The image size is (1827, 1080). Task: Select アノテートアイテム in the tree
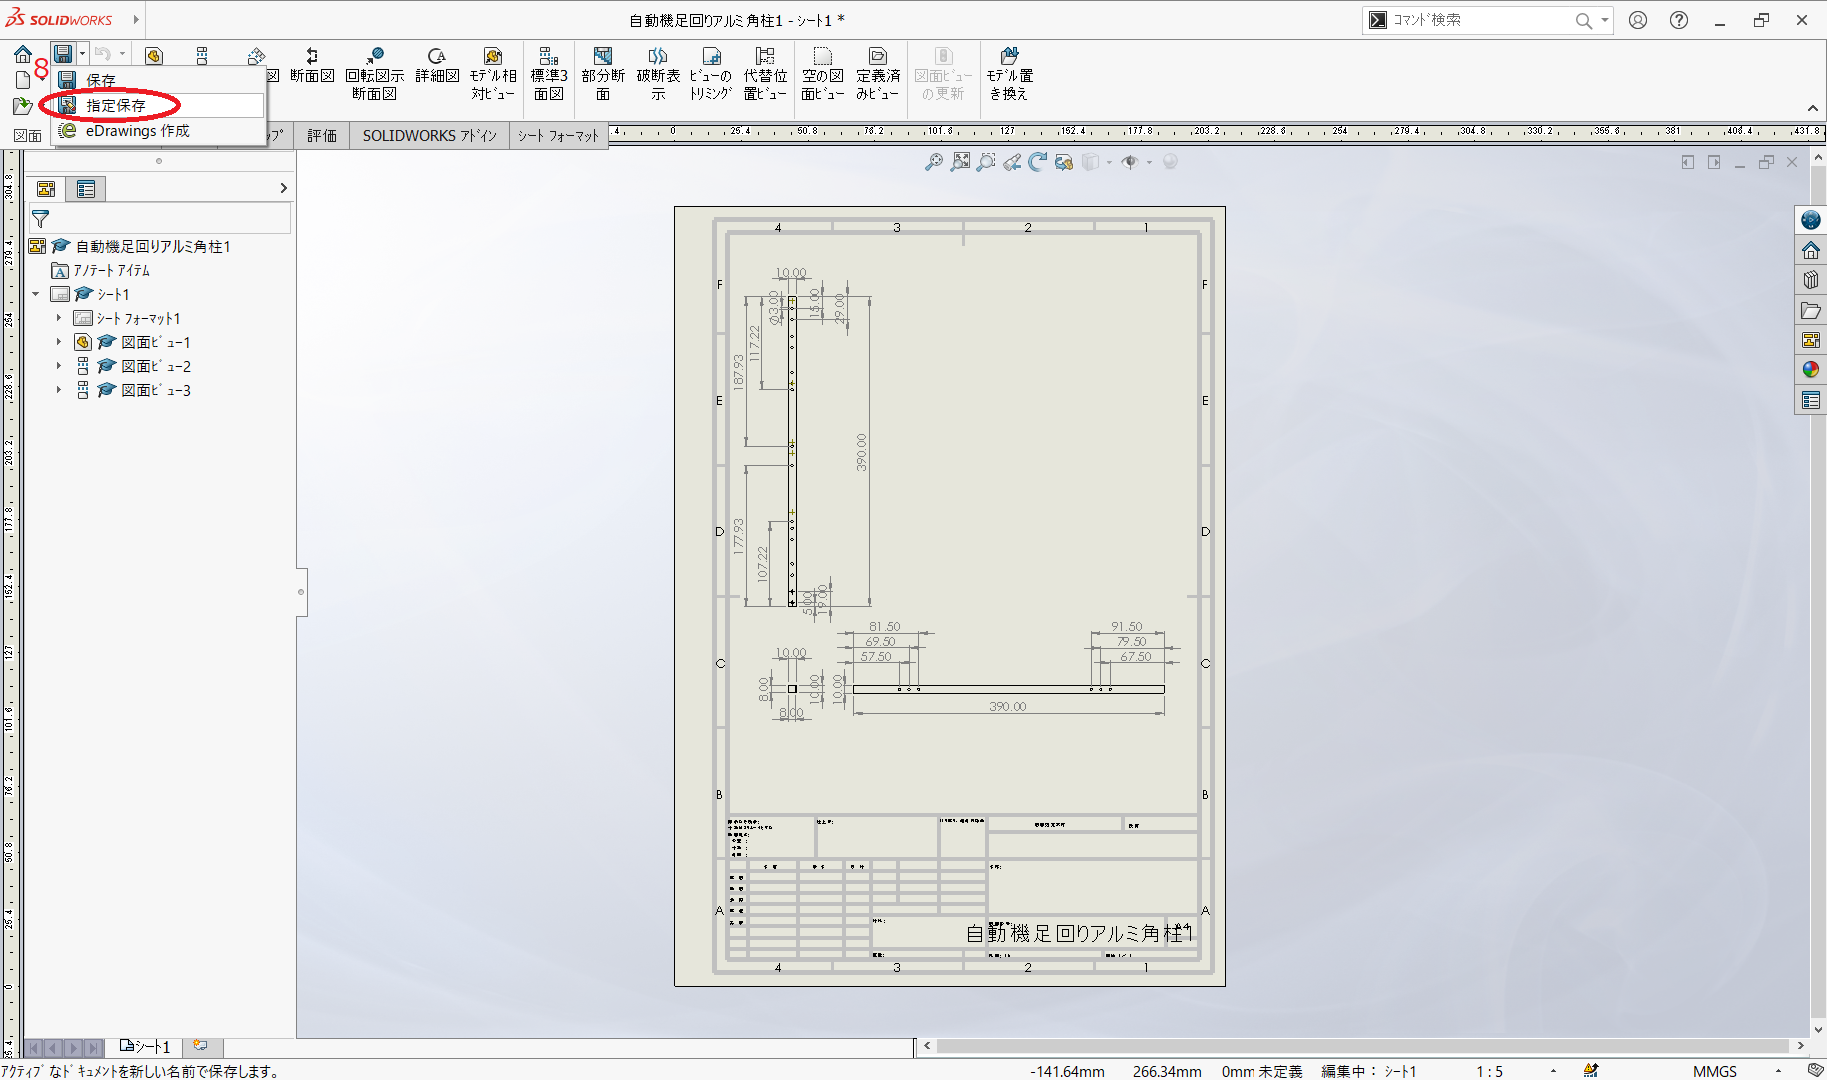point(111,270)
